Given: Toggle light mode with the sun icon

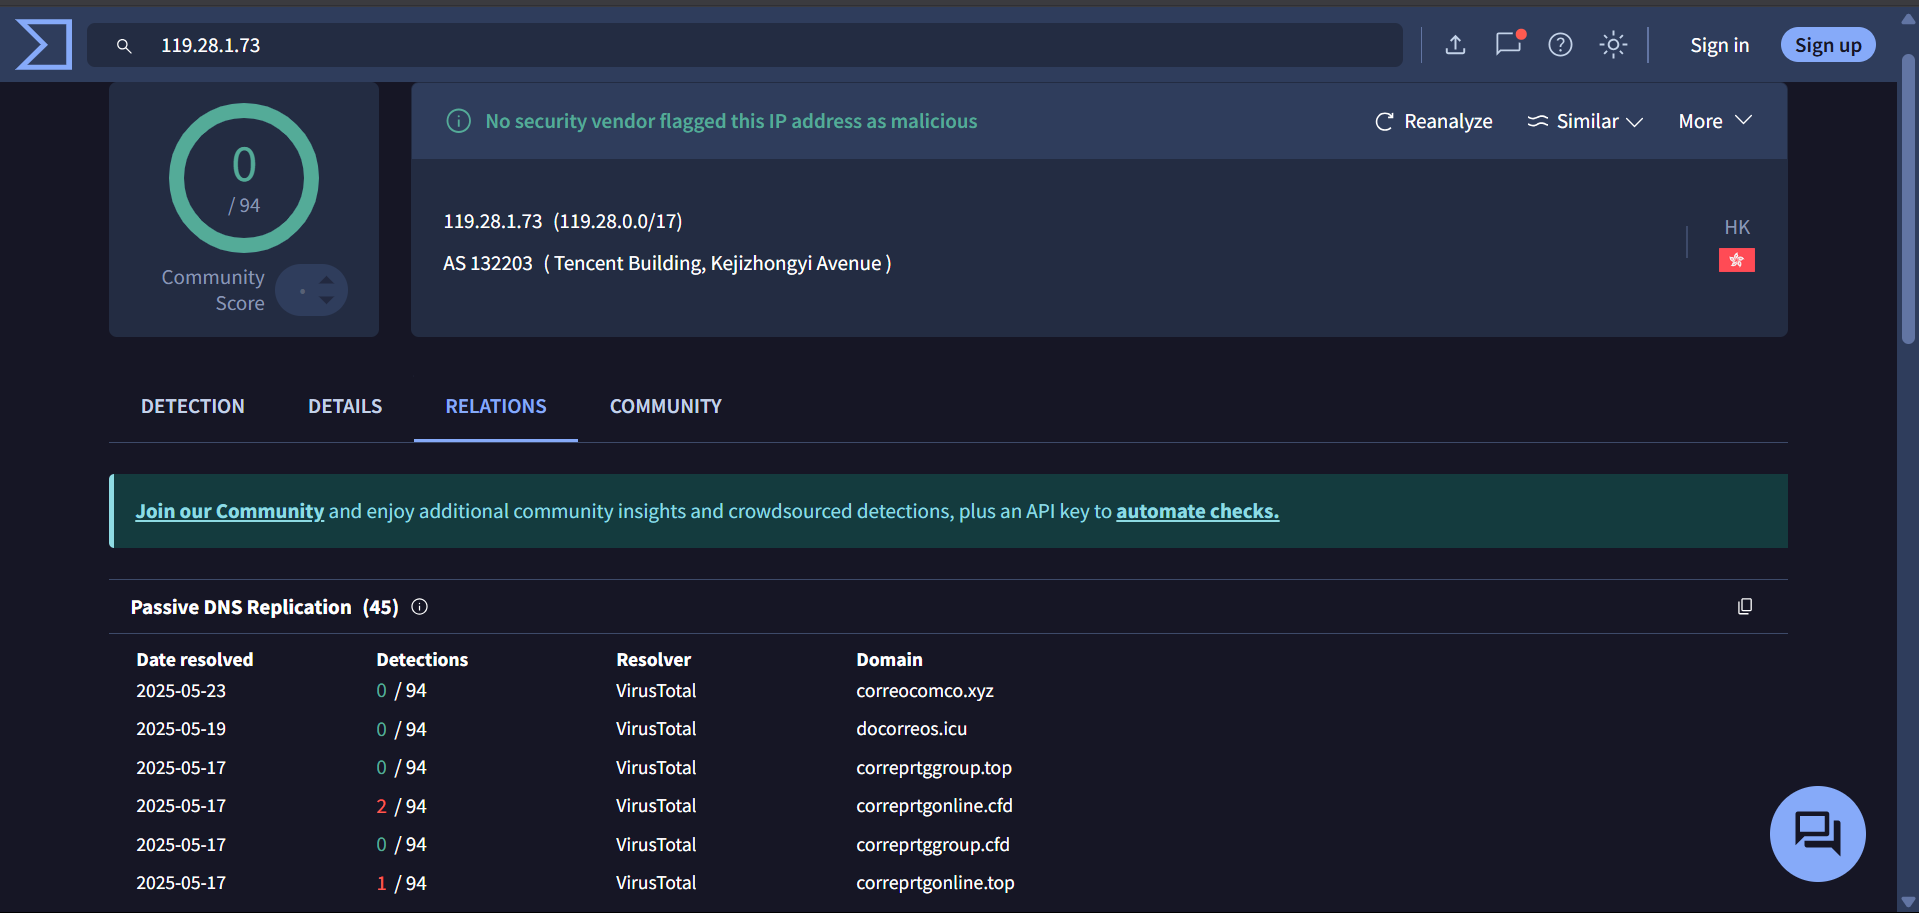Looking at the screenshot, I should point(1613,44).
